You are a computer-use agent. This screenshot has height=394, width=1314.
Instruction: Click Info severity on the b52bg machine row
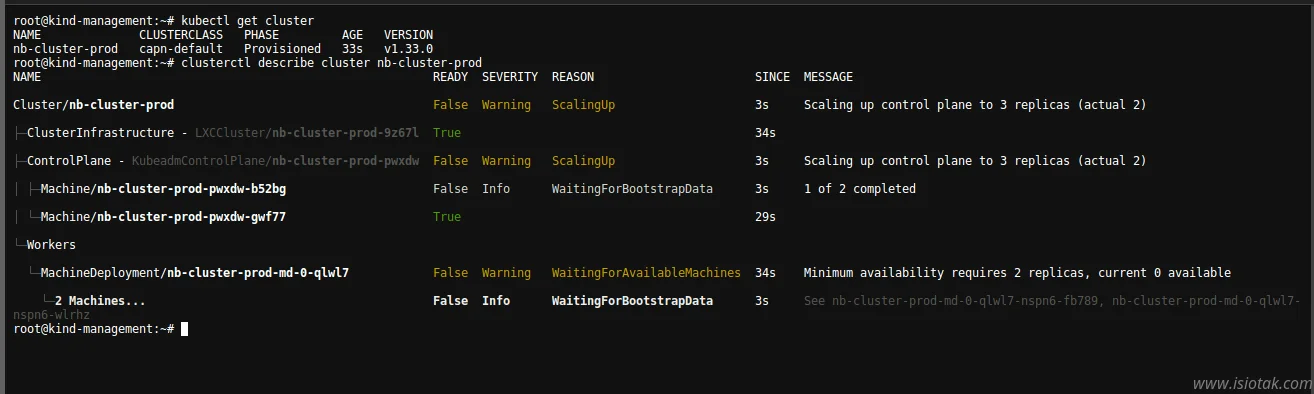coord(495,188)
